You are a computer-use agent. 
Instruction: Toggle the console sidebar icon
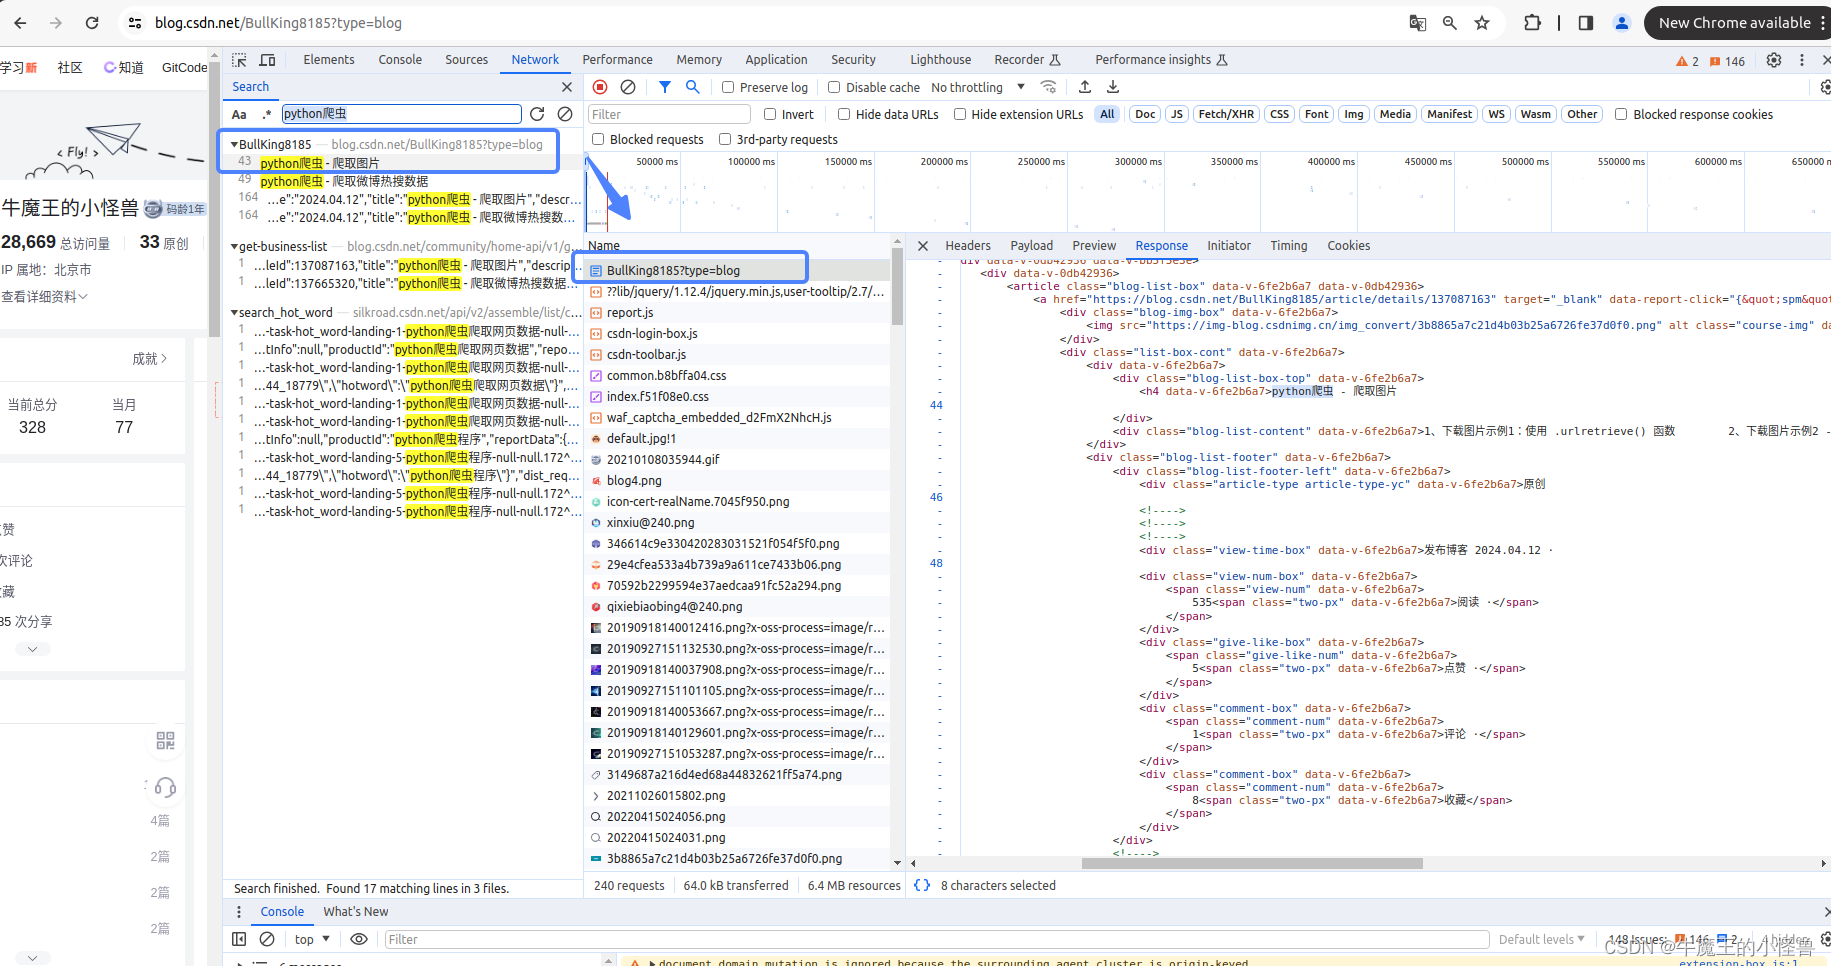[239, 939]
